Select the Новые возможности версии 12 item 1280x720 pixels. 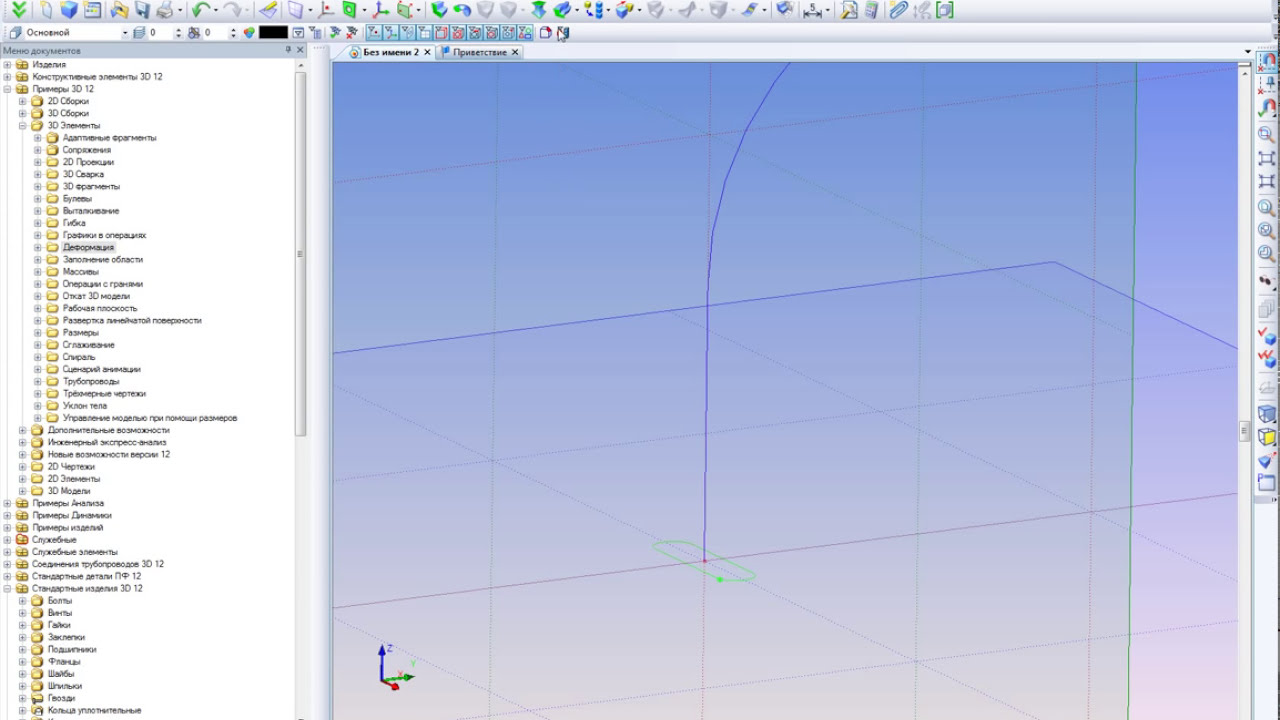109,454
